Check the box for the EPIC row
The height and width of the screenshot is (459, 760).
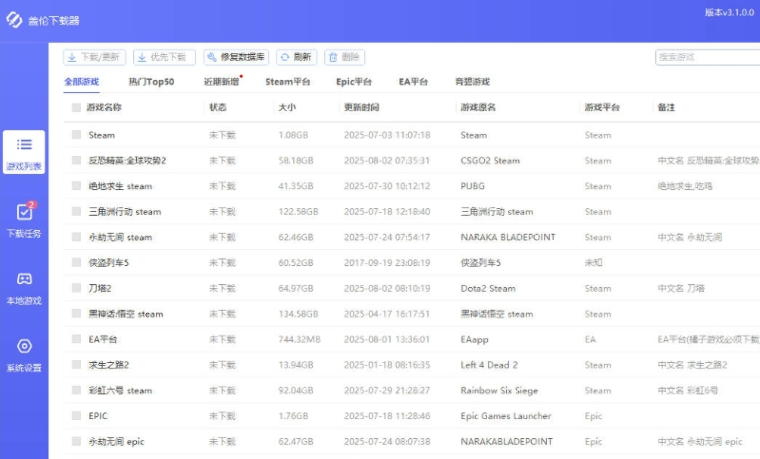point(76,415)
